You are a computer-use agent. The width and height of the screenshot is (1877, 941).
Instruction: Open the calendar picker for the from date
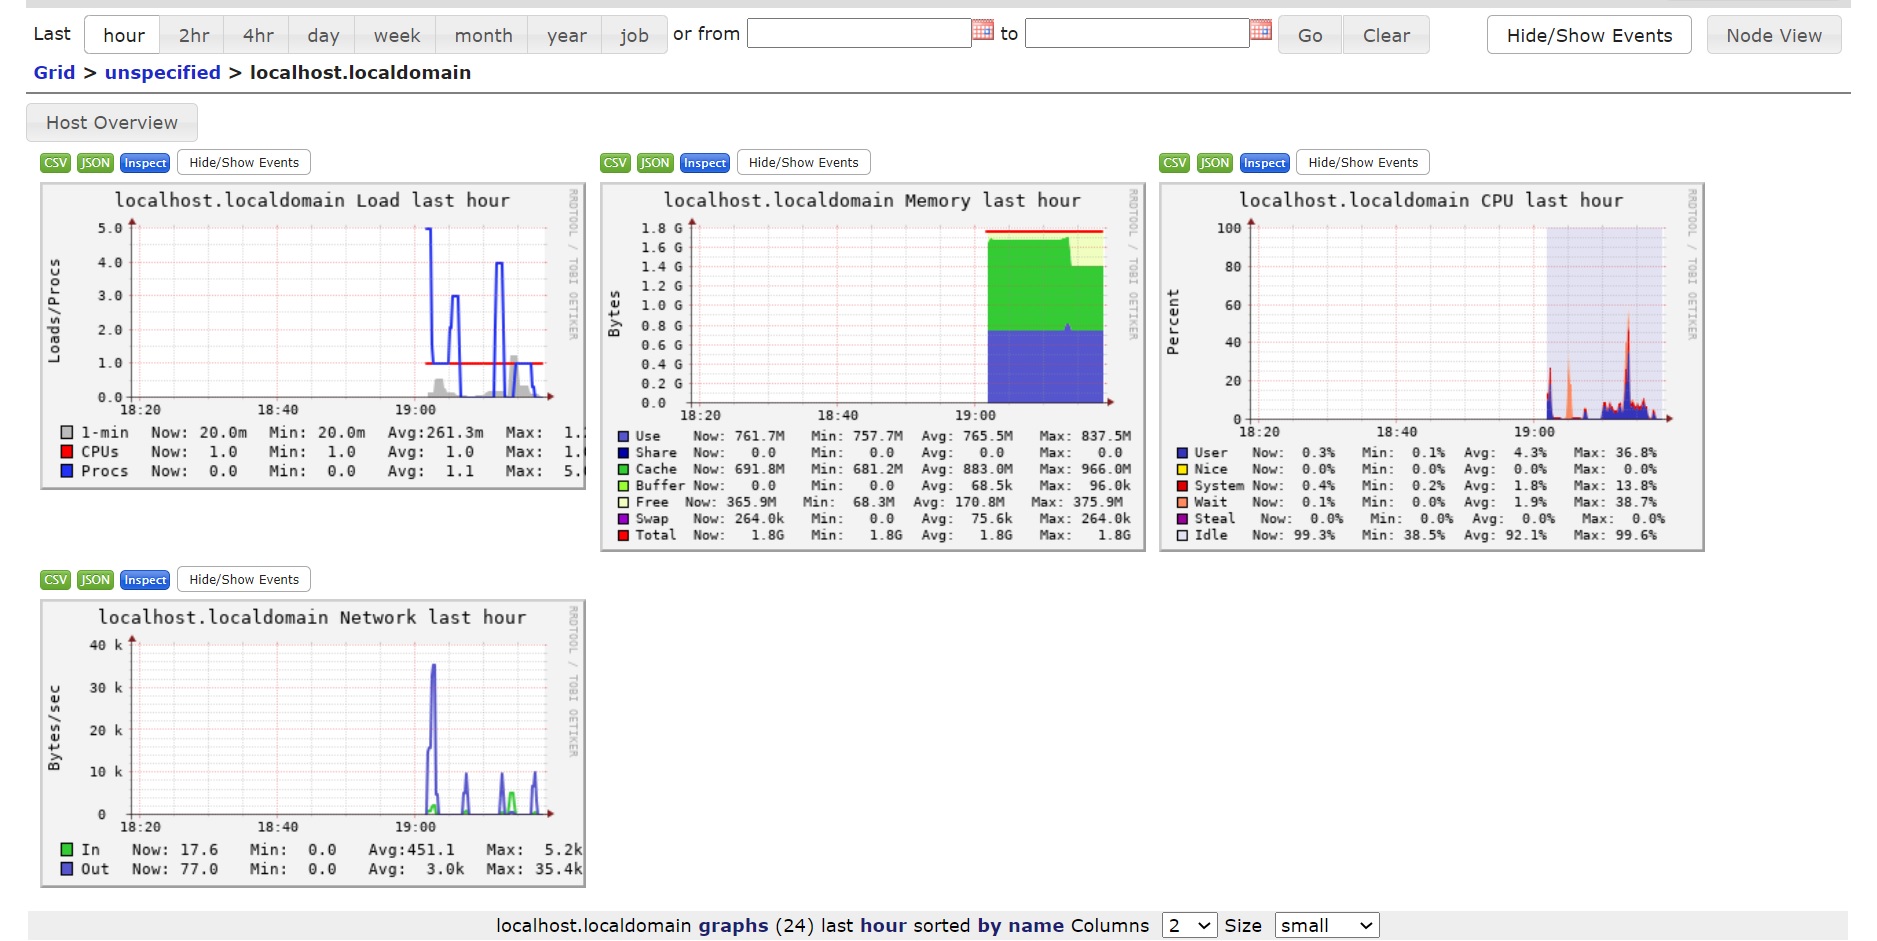(x=983, y=30)
